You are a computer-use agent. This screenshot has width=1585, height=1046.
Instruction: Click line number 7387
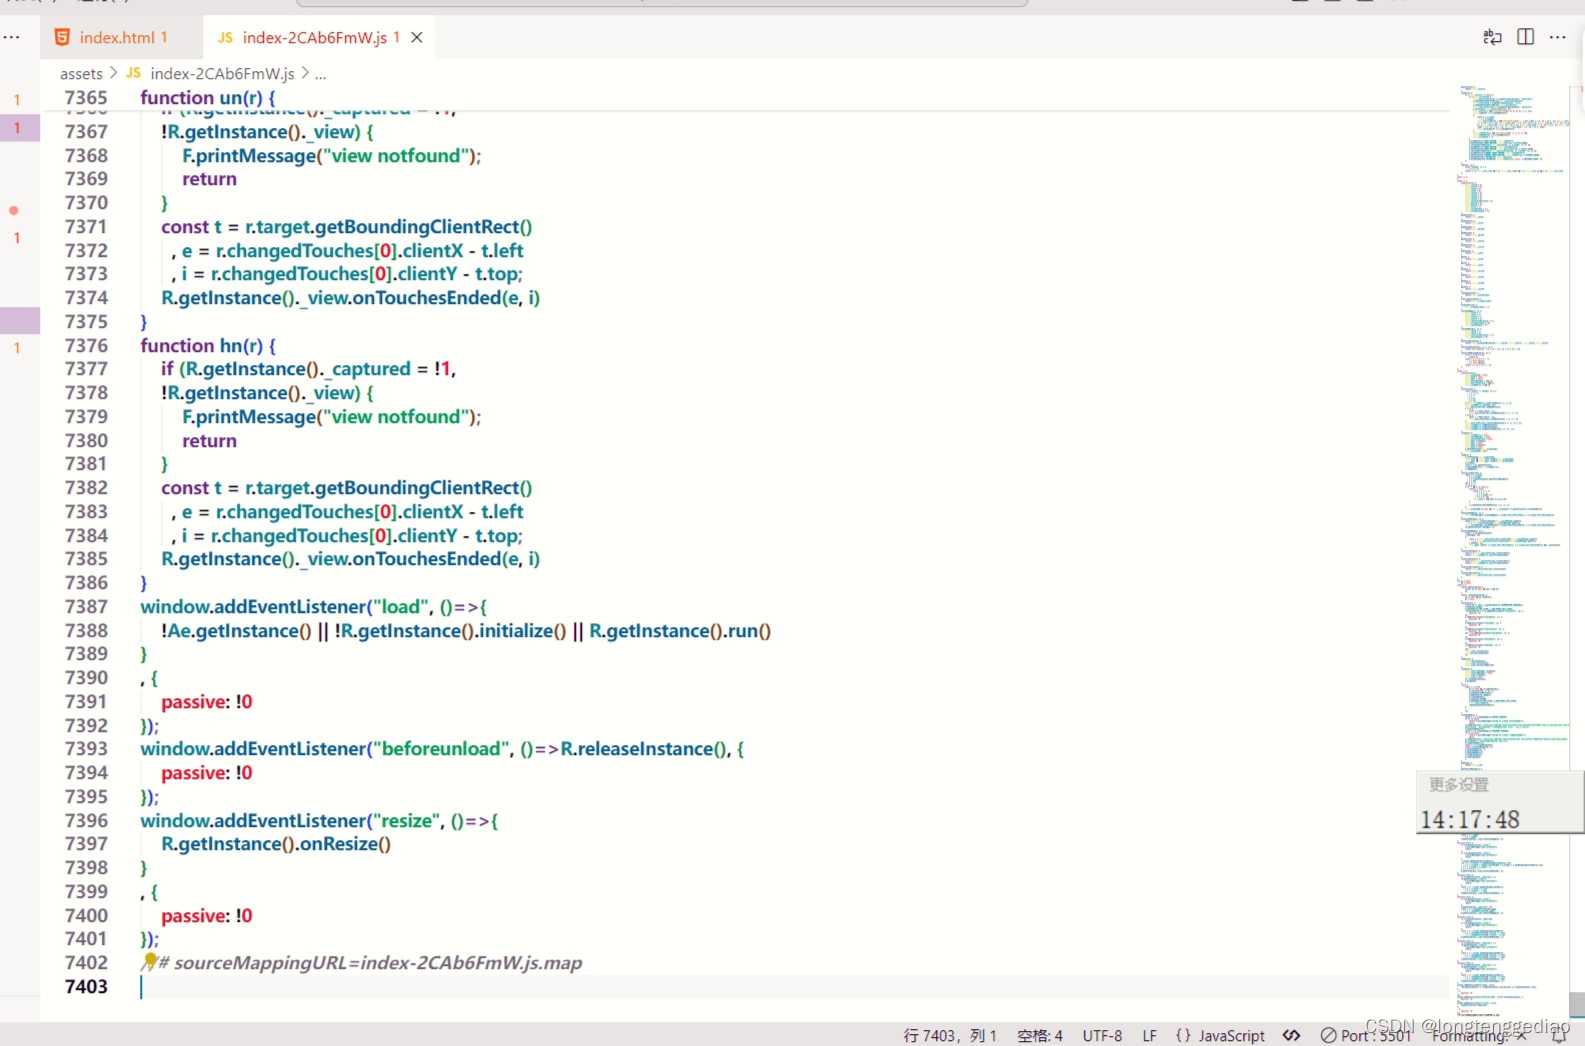click(x=86, y=606)
